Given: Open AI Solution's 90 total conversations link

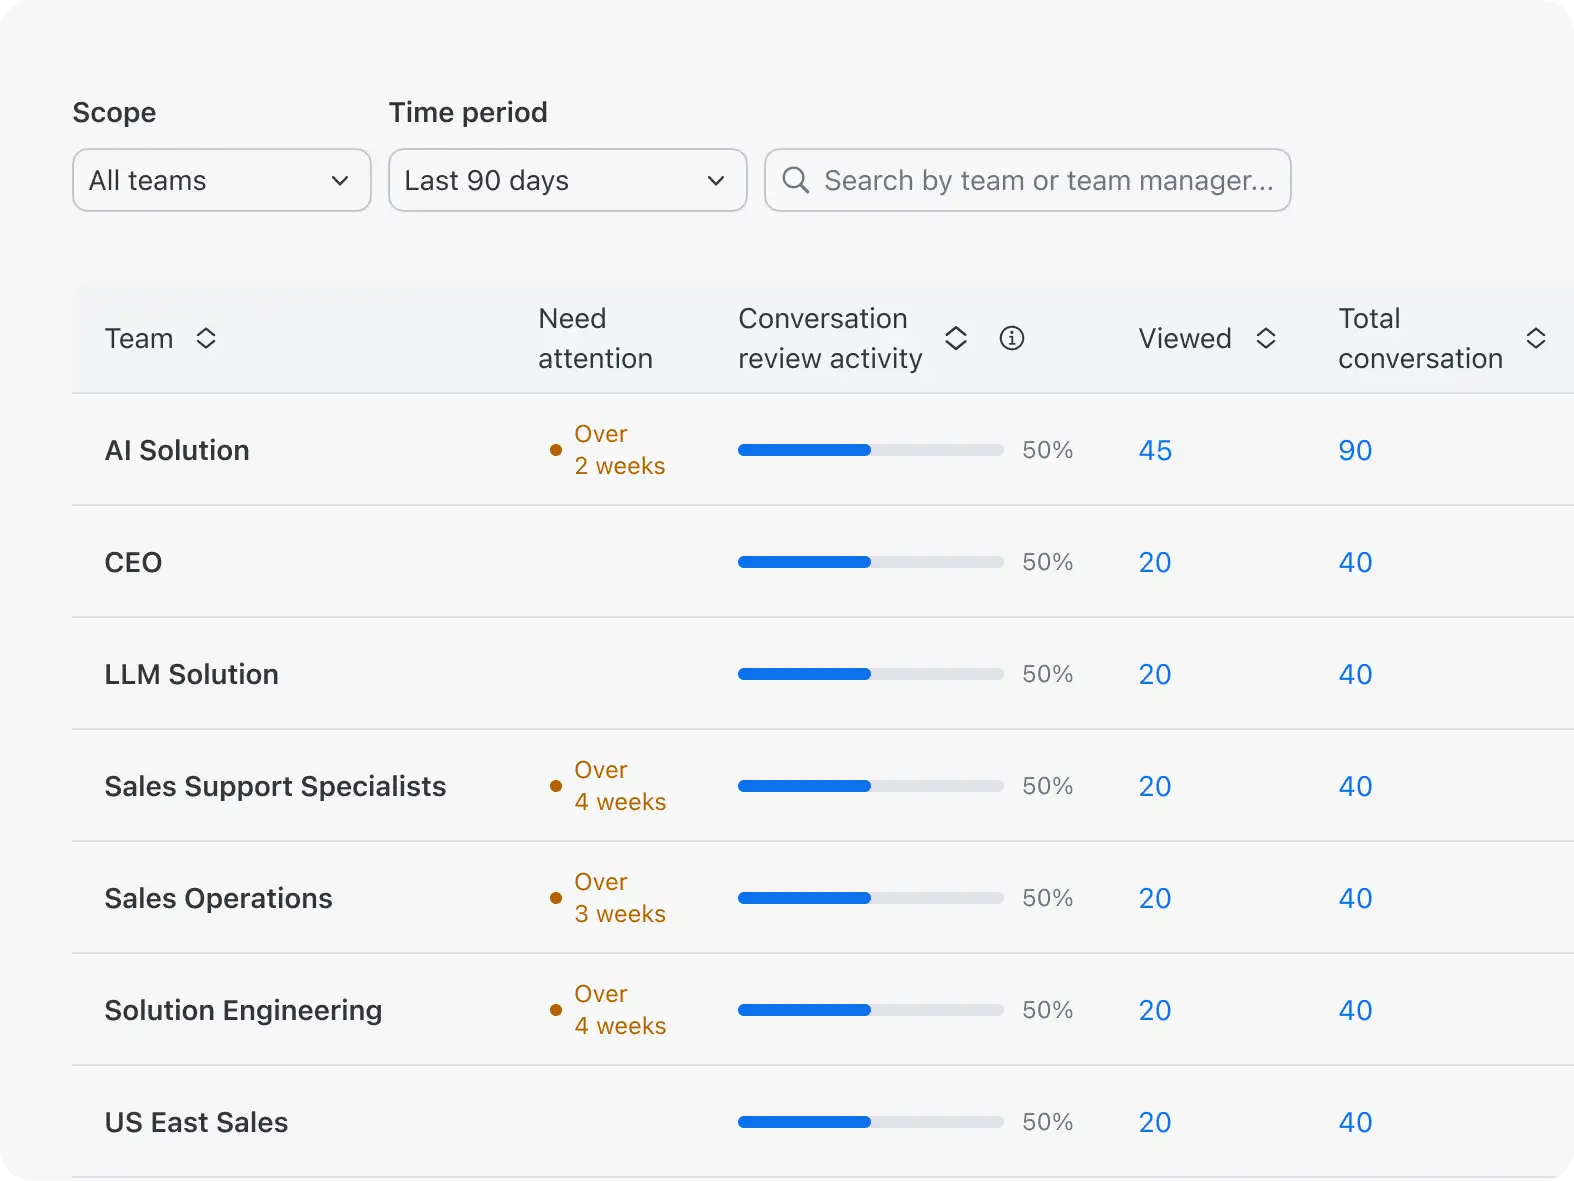Looking at the screenshot, I should coord(1355,450).
